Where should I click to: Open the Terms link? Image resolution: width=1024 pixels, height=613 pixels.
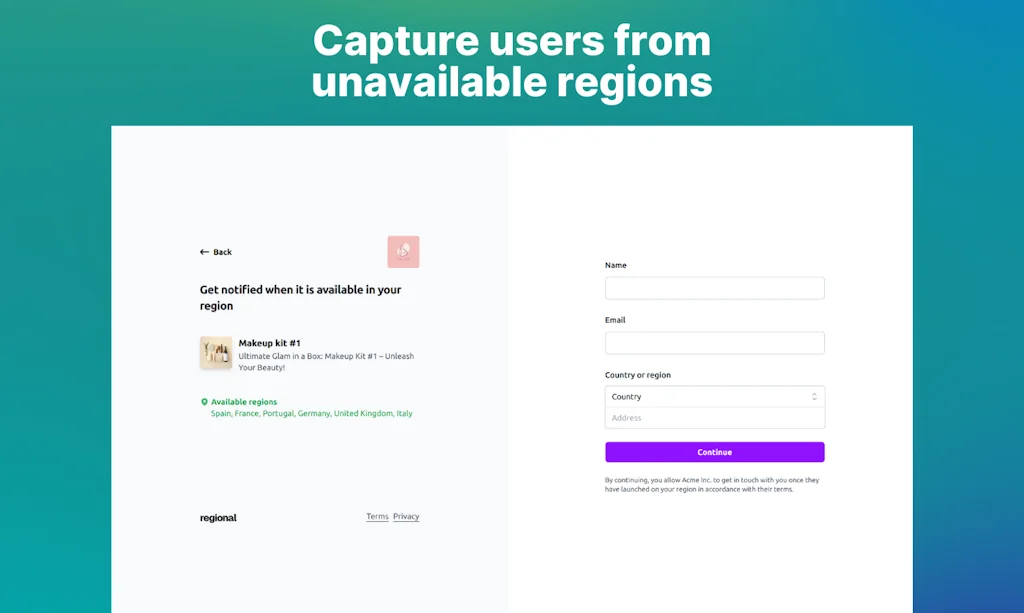point(377,516)
